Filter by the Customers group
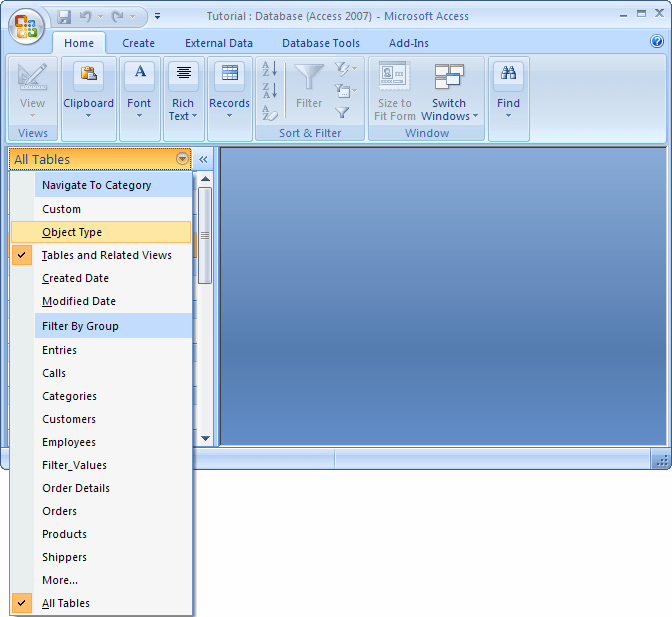The image size is (672, 617). [x=101, y=419]
